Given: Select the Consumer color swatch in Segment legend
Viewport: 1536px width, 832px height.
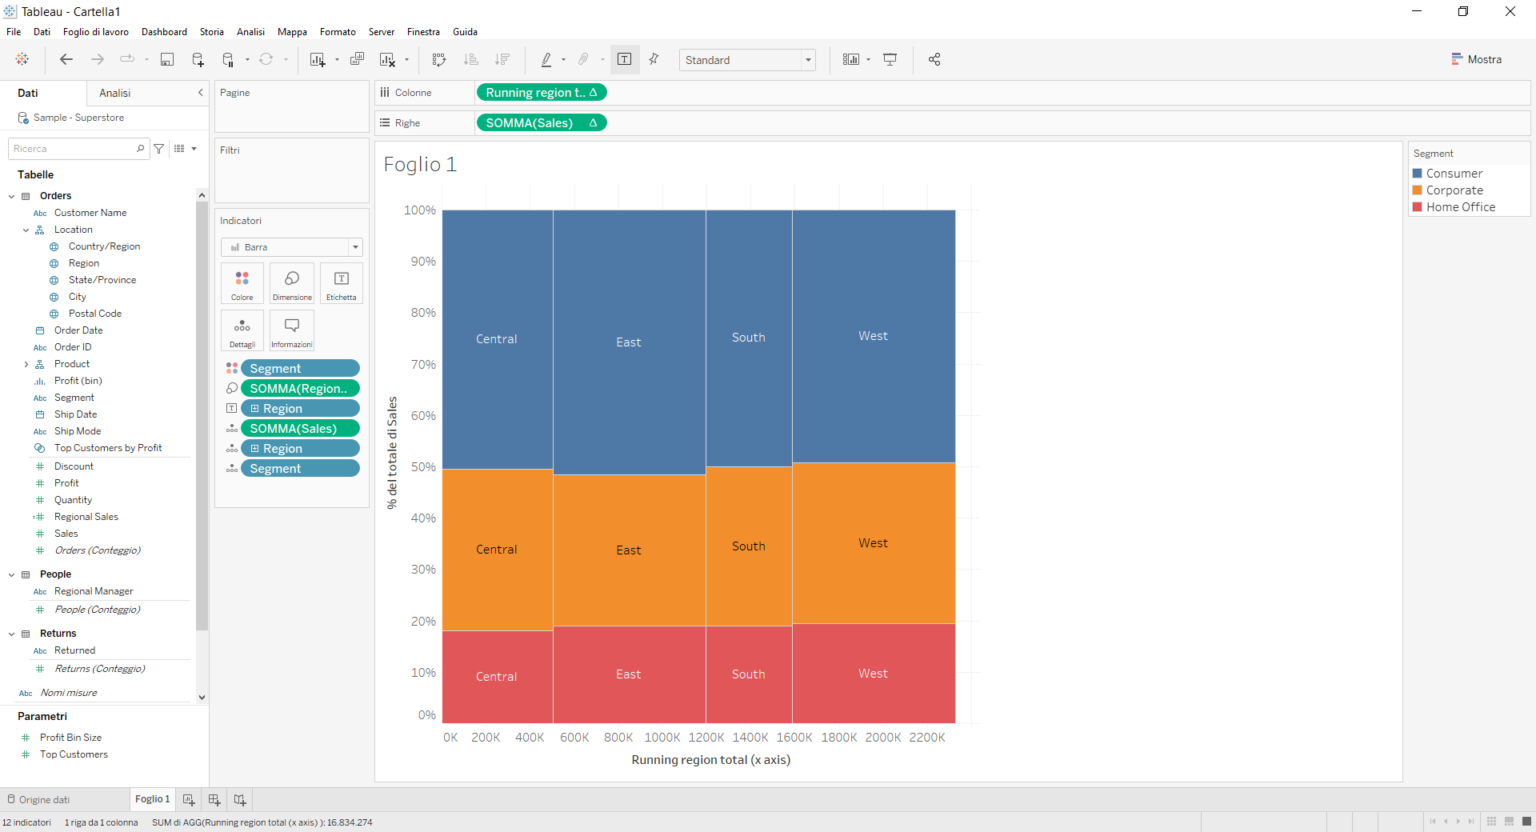Looking at the screenshot, I should point(1419,172).
